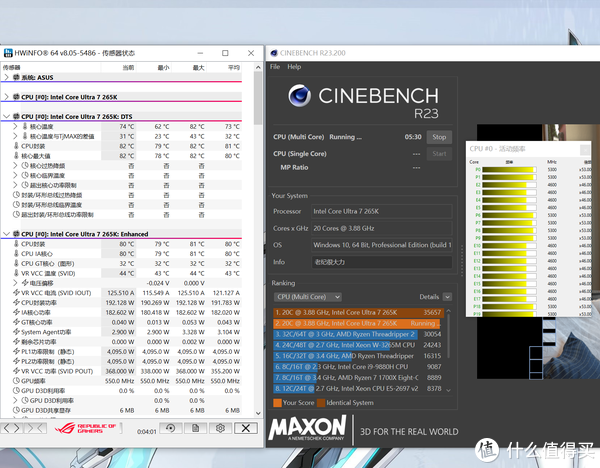Select the CPU GT核心 (图形) sensor row
The height and width of the screenshot is (468, 600).
tap(122, 264)
